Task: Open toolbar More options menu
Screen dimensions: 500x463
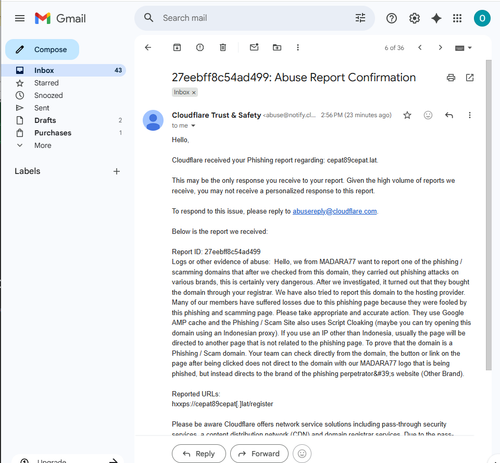Action: click(298, 47)
